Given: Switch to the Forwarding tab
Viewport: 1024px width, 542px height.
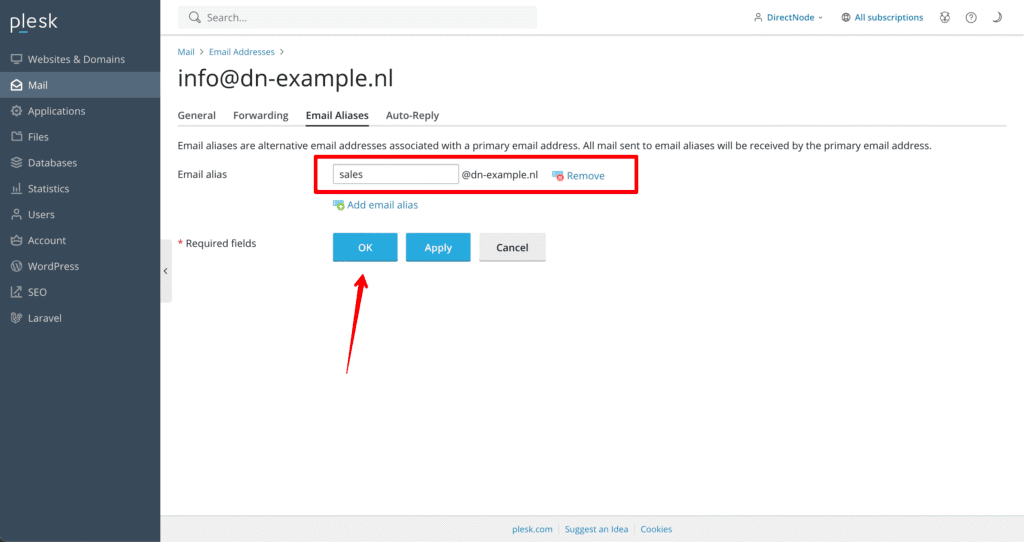Looking at the screenshot, I should pos(260,116).
